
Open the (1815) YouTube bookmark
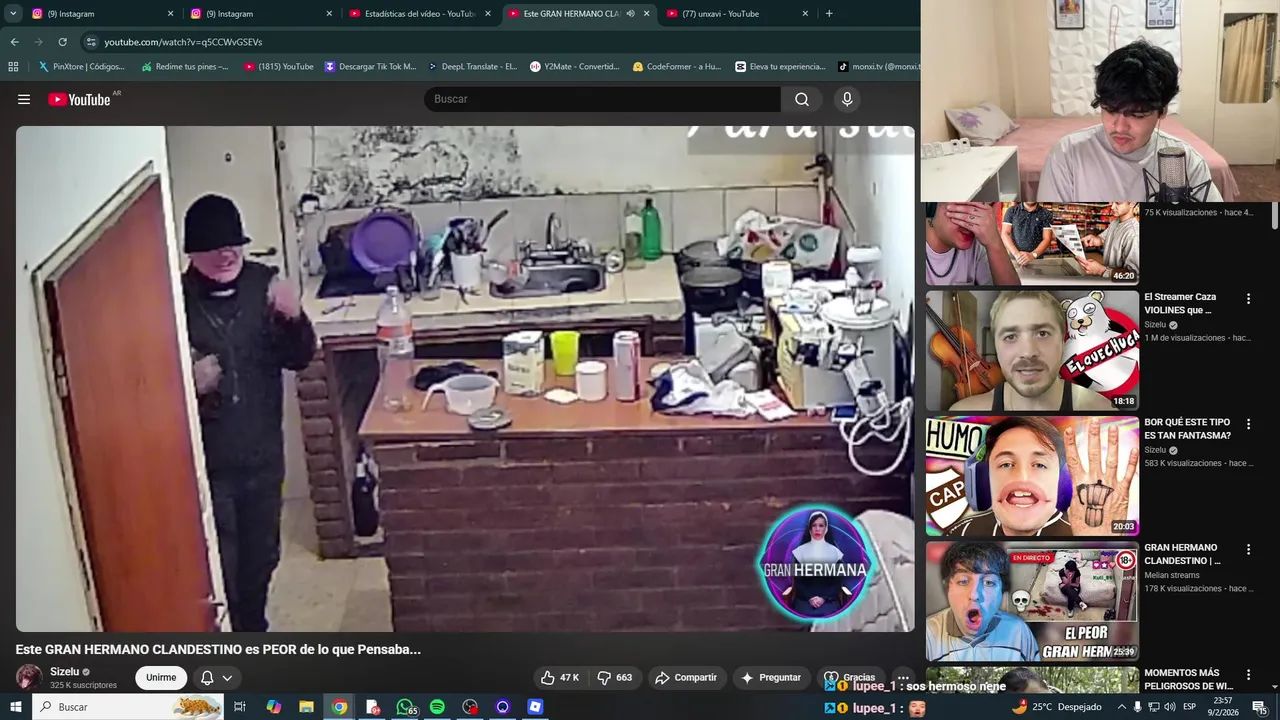click(x=278, y=66)
